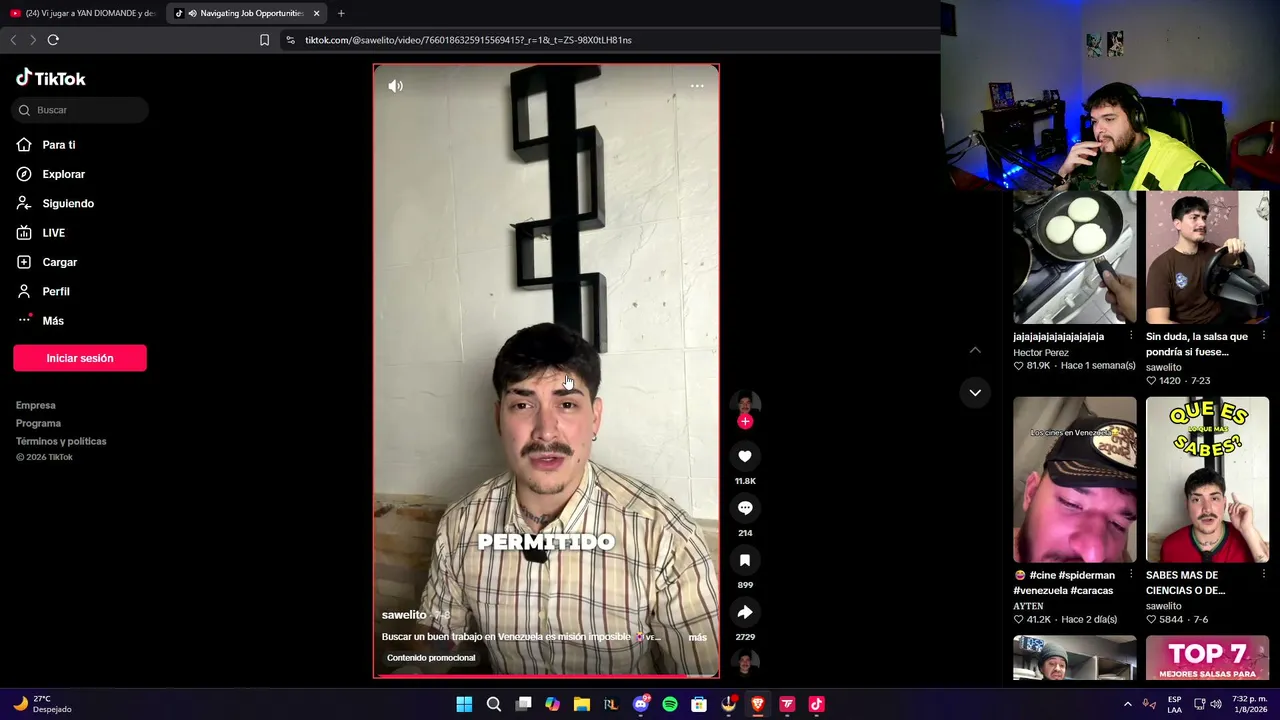1280x720 pixels.
Task: Open options for the jajajajaja video
Action: tap(1131, 336)
